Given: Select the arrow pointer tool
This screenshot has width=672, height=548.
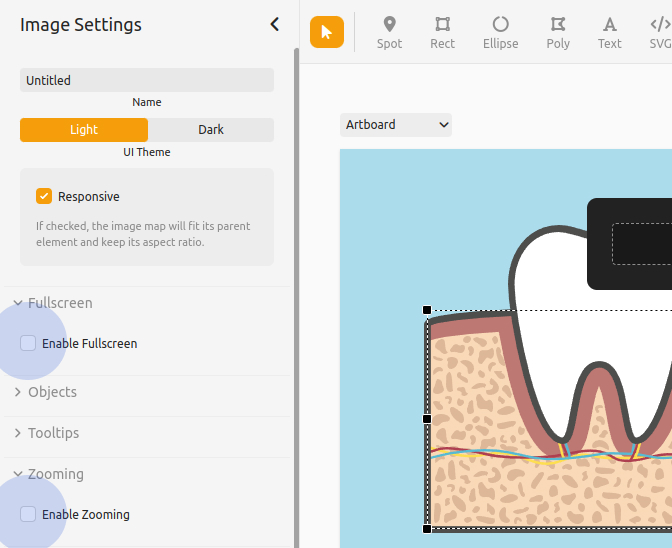Looking at the screenshot, I should click(327, 32).
